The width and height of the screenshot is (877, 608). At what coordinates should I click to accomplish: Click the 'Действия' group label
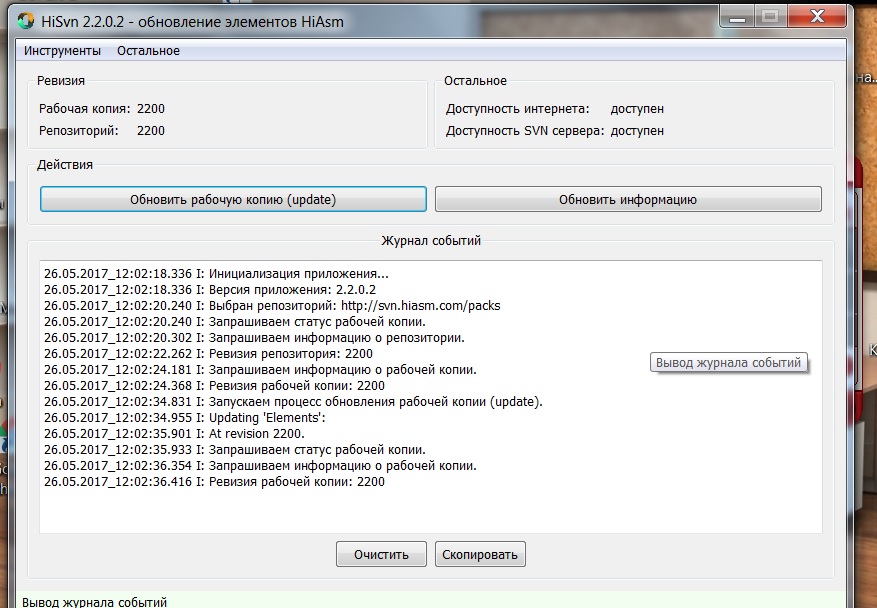tap(65, 165)
